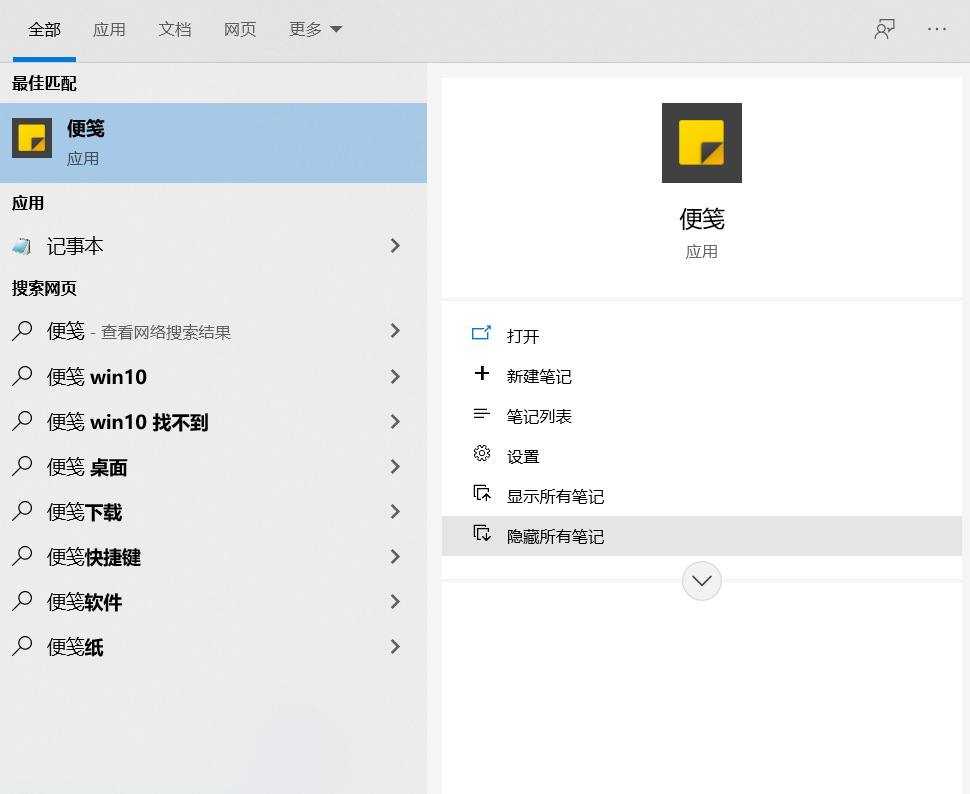Open the three-dot options menu
The height and width of the screenshot is (794, 970).
tap(936, 29)
